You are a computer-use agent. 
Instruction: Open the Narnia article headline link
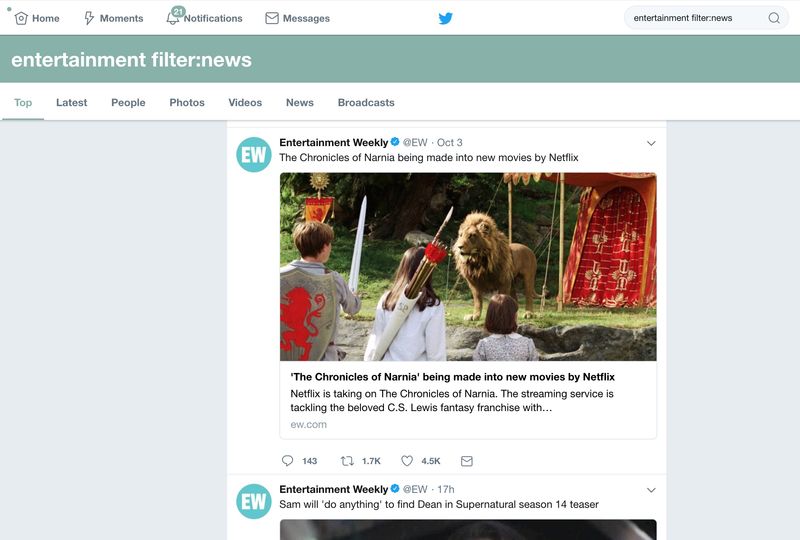click(453, 377)
